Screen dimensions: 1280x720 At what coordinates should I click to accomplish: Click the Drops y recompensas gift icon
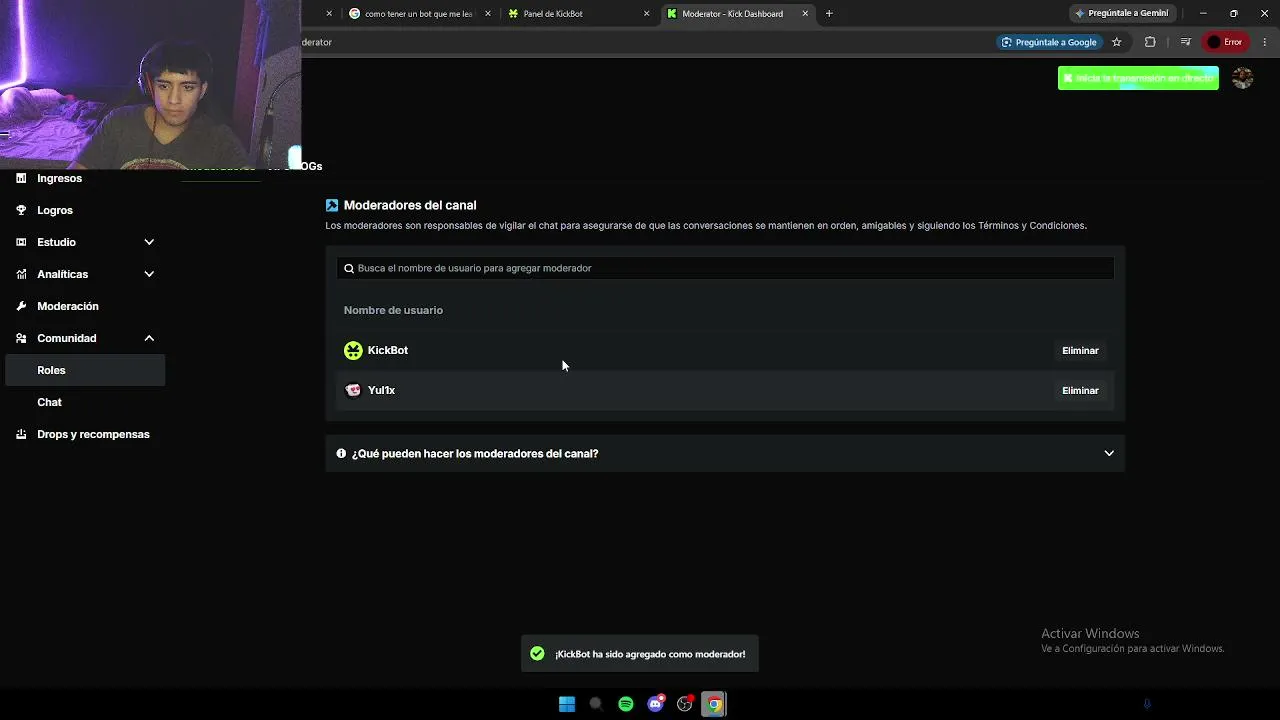[21, 434]
